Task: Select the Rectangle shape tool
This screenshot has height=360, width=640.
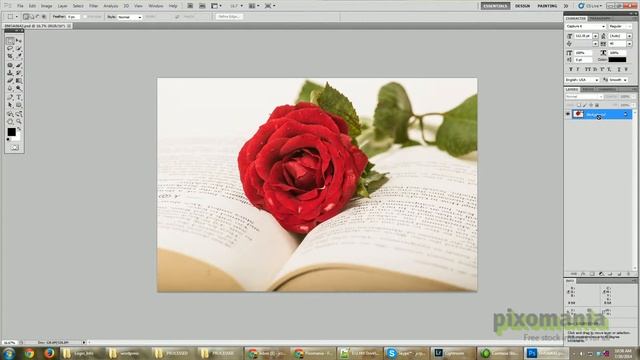Action: pyautogui.click(x=19, y=105)
